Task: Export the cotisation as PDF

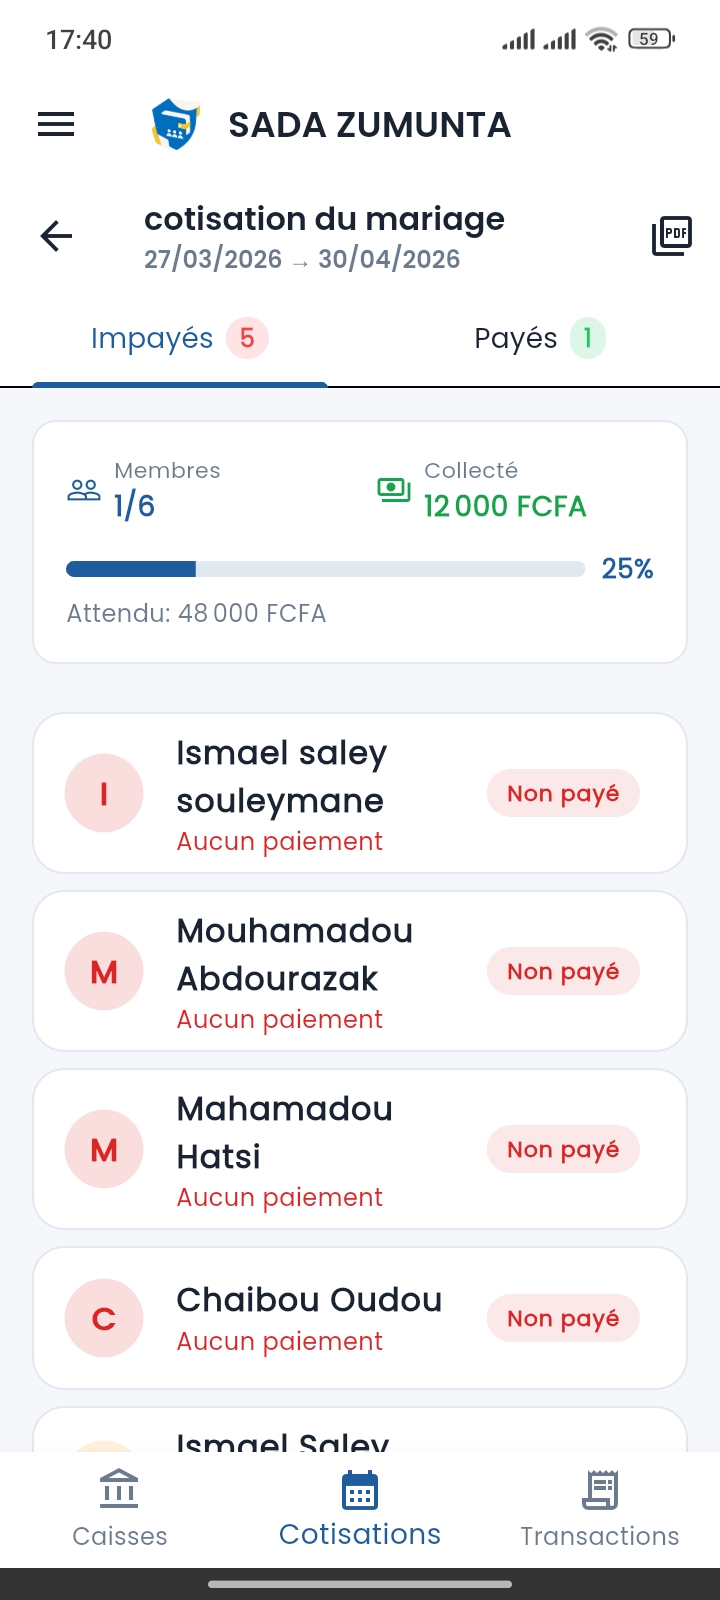Action: [672, 236]
